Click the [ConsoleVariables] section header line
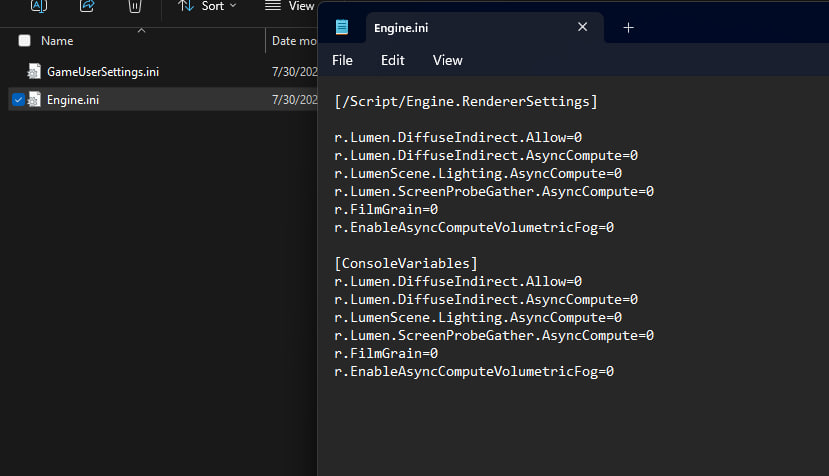 coord(406,263)
